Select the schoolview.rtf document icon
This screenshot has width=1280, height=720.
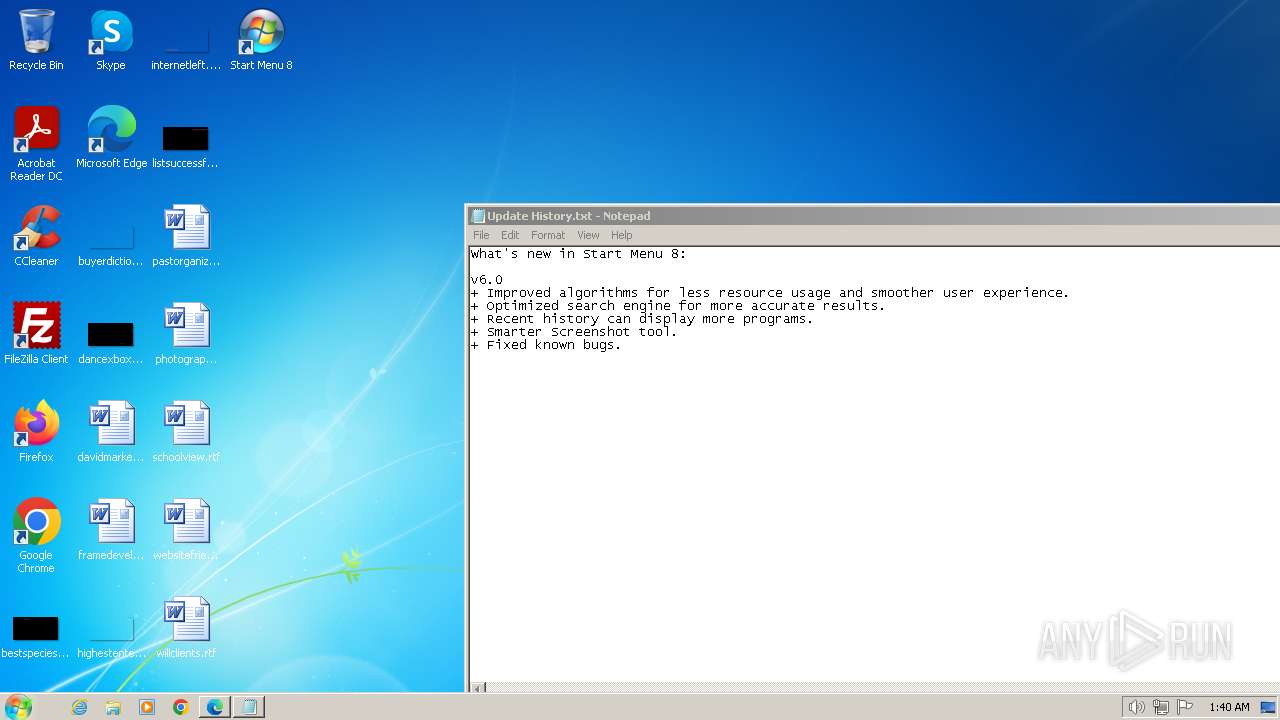click(x=186, y=432)
